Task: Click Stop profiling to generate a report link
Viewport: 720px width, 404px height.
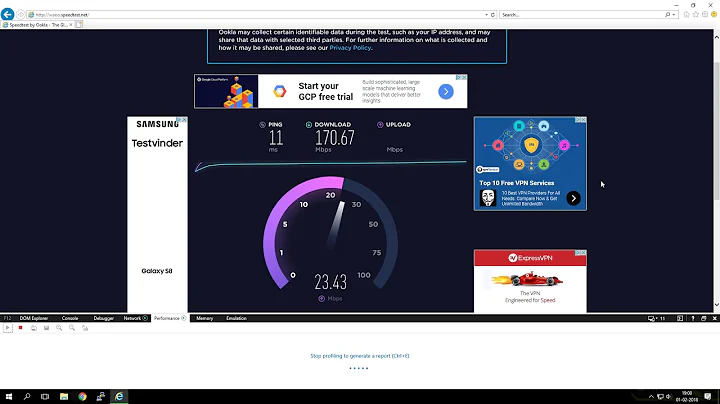Action: pyautogui.click(x=360, y=356)
